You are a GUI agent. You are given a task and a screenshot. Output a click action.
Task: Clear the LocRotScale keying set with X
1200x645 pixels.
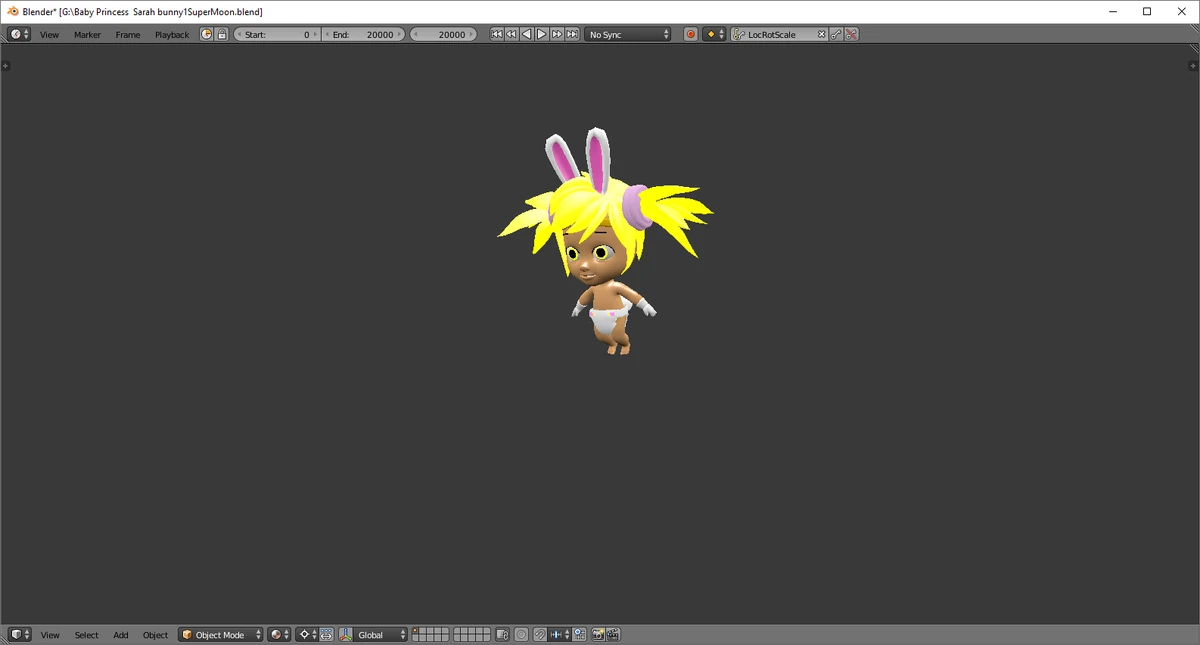point(821,34)
